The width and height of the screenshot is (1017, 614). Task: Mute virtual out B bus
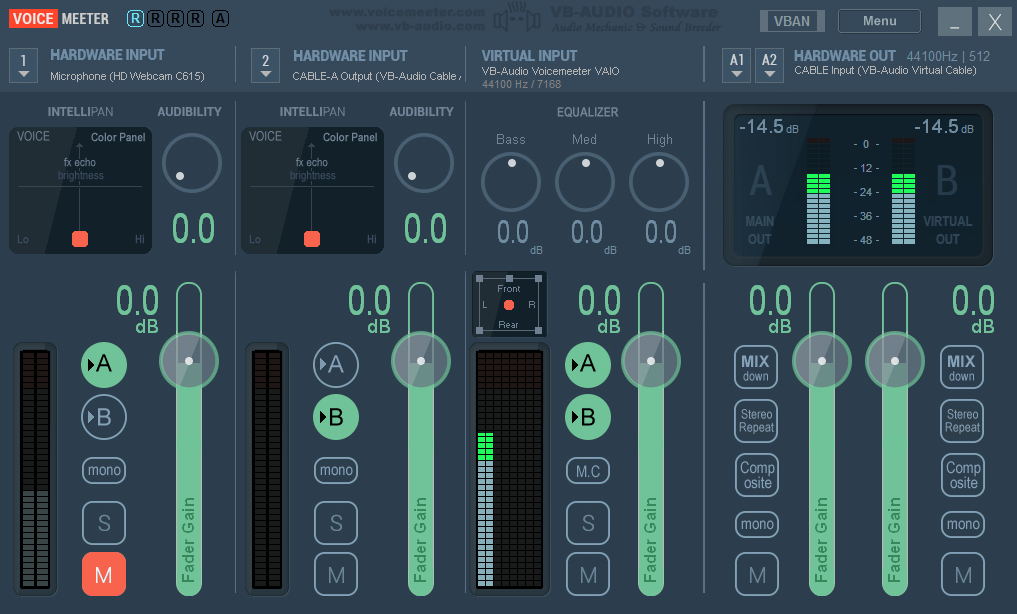click(x=963, y=574)
